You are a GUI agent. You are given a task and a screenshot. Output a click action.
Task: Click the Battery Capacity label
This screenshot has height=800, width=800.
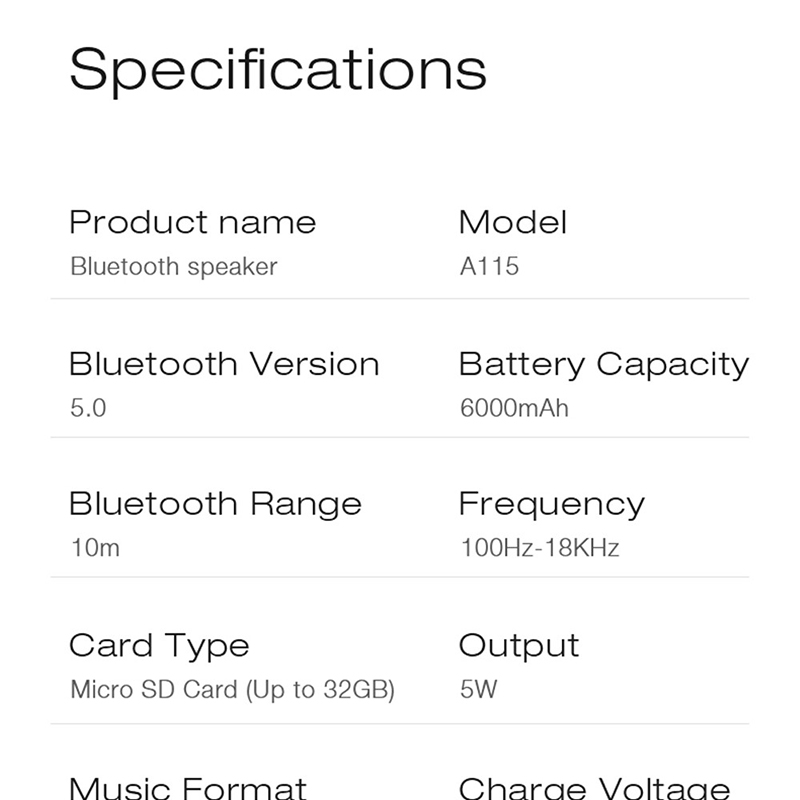tap(603, 364)
